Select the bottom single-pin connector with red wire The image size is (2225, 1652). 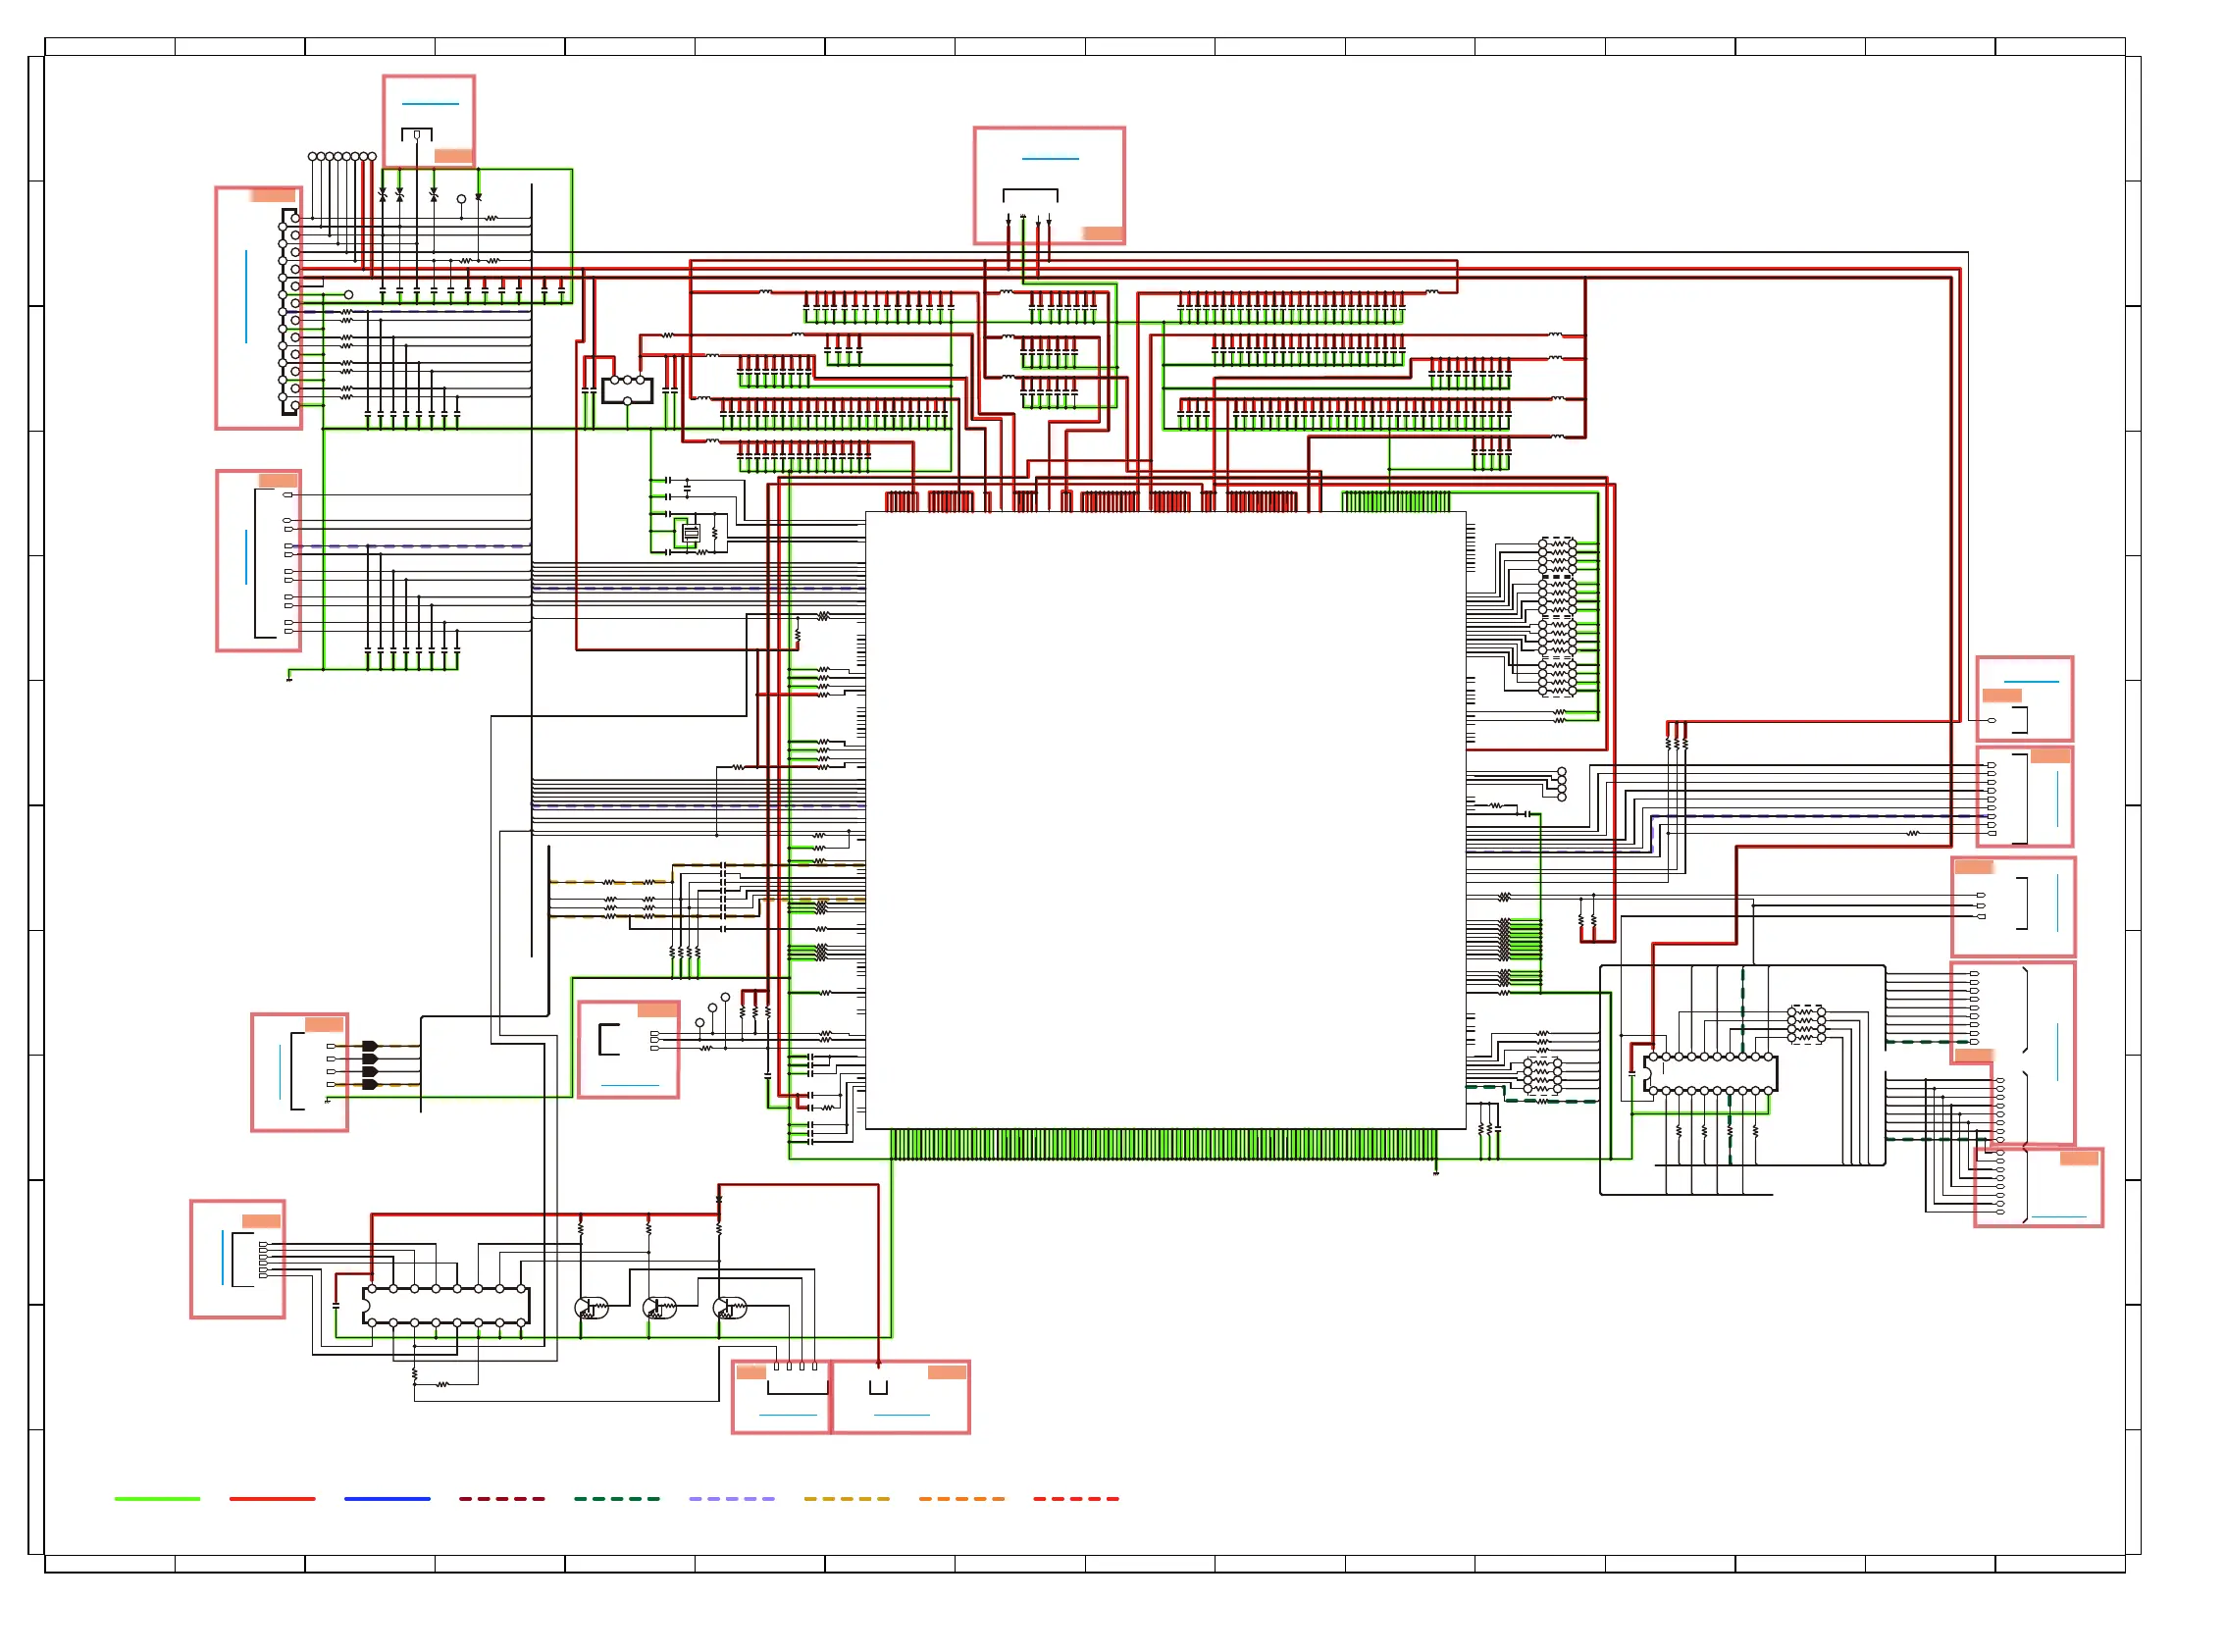point(900,1397)
